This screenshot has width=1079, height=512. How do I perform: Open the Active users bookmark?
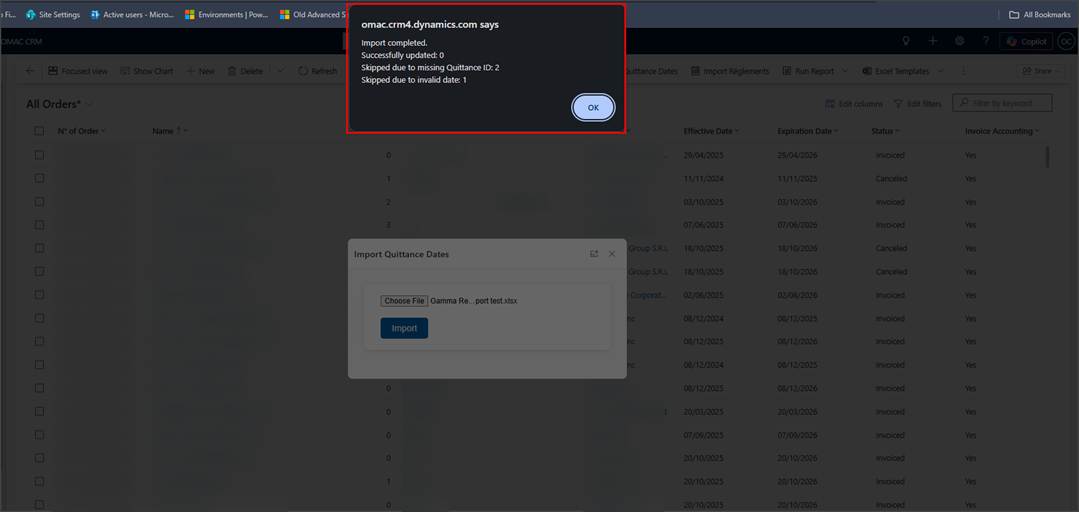pyautogui.click(x=132, y=14)
